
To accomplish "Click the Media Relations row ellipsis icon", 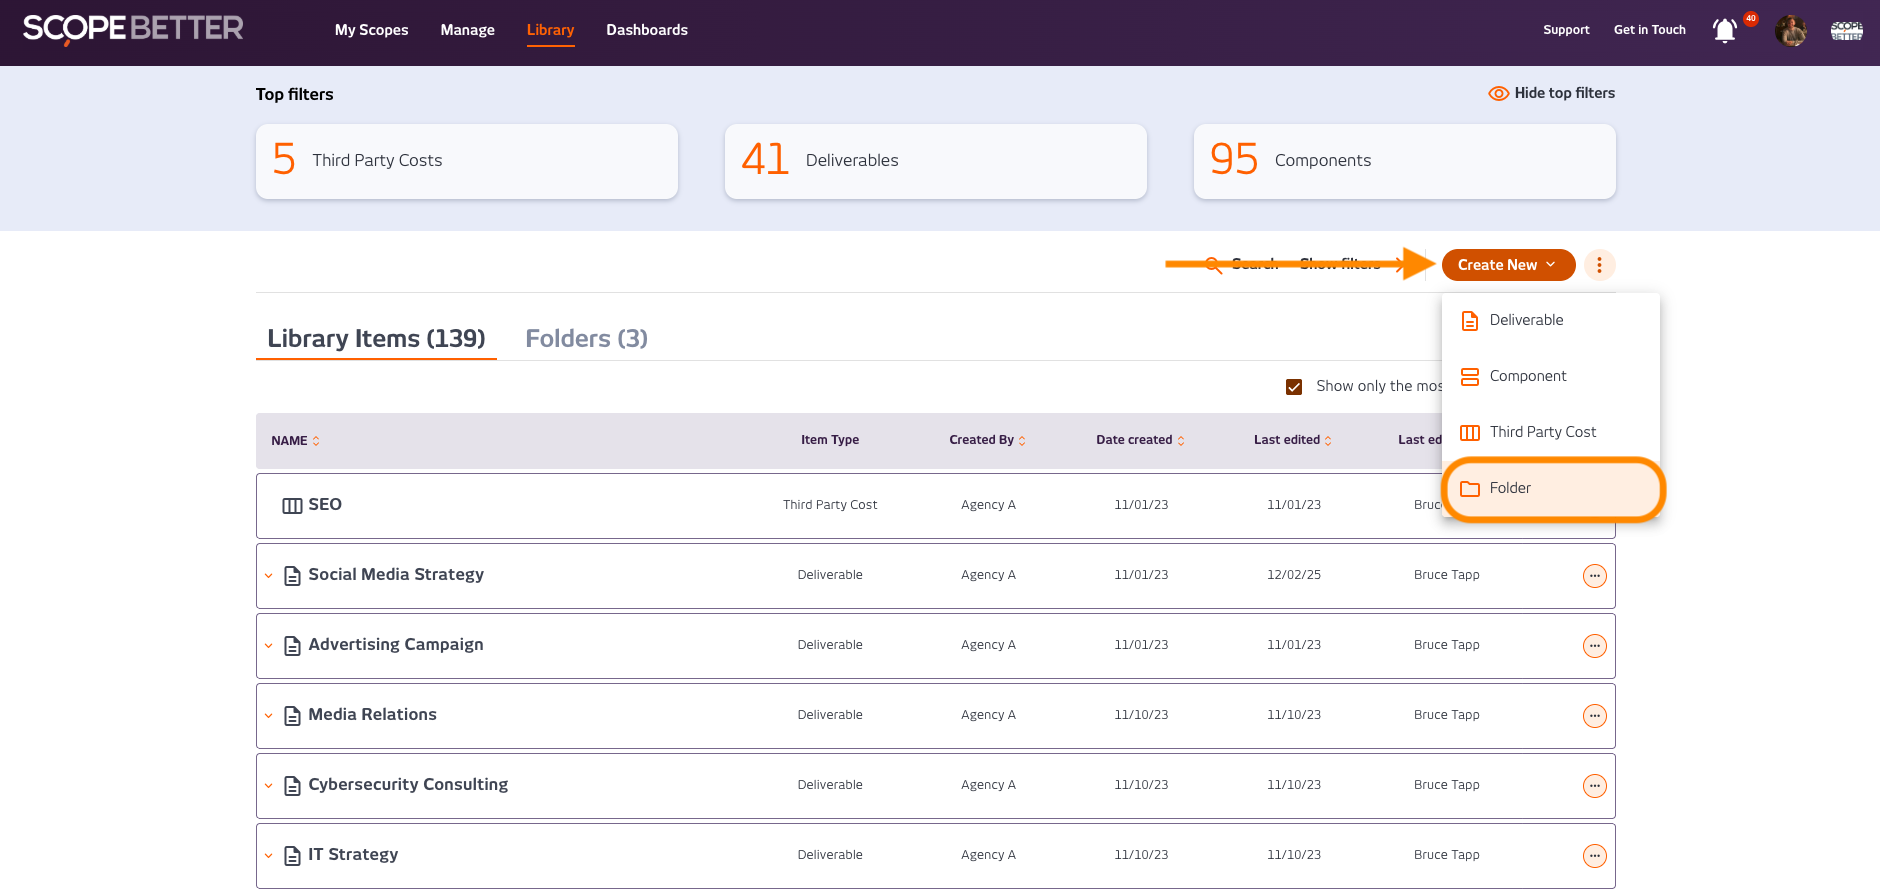I will [x=1594, y=716].
